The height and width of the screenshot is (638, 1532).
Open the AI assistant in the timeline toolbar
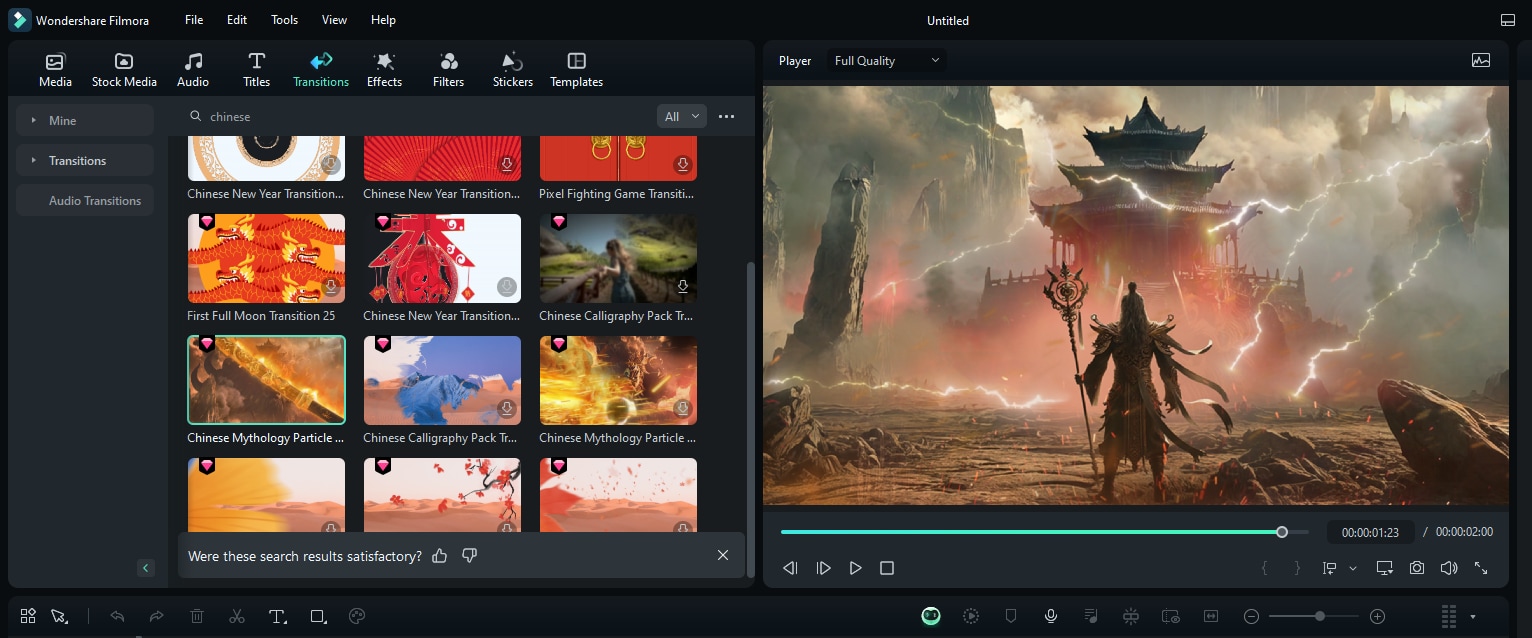930,616
